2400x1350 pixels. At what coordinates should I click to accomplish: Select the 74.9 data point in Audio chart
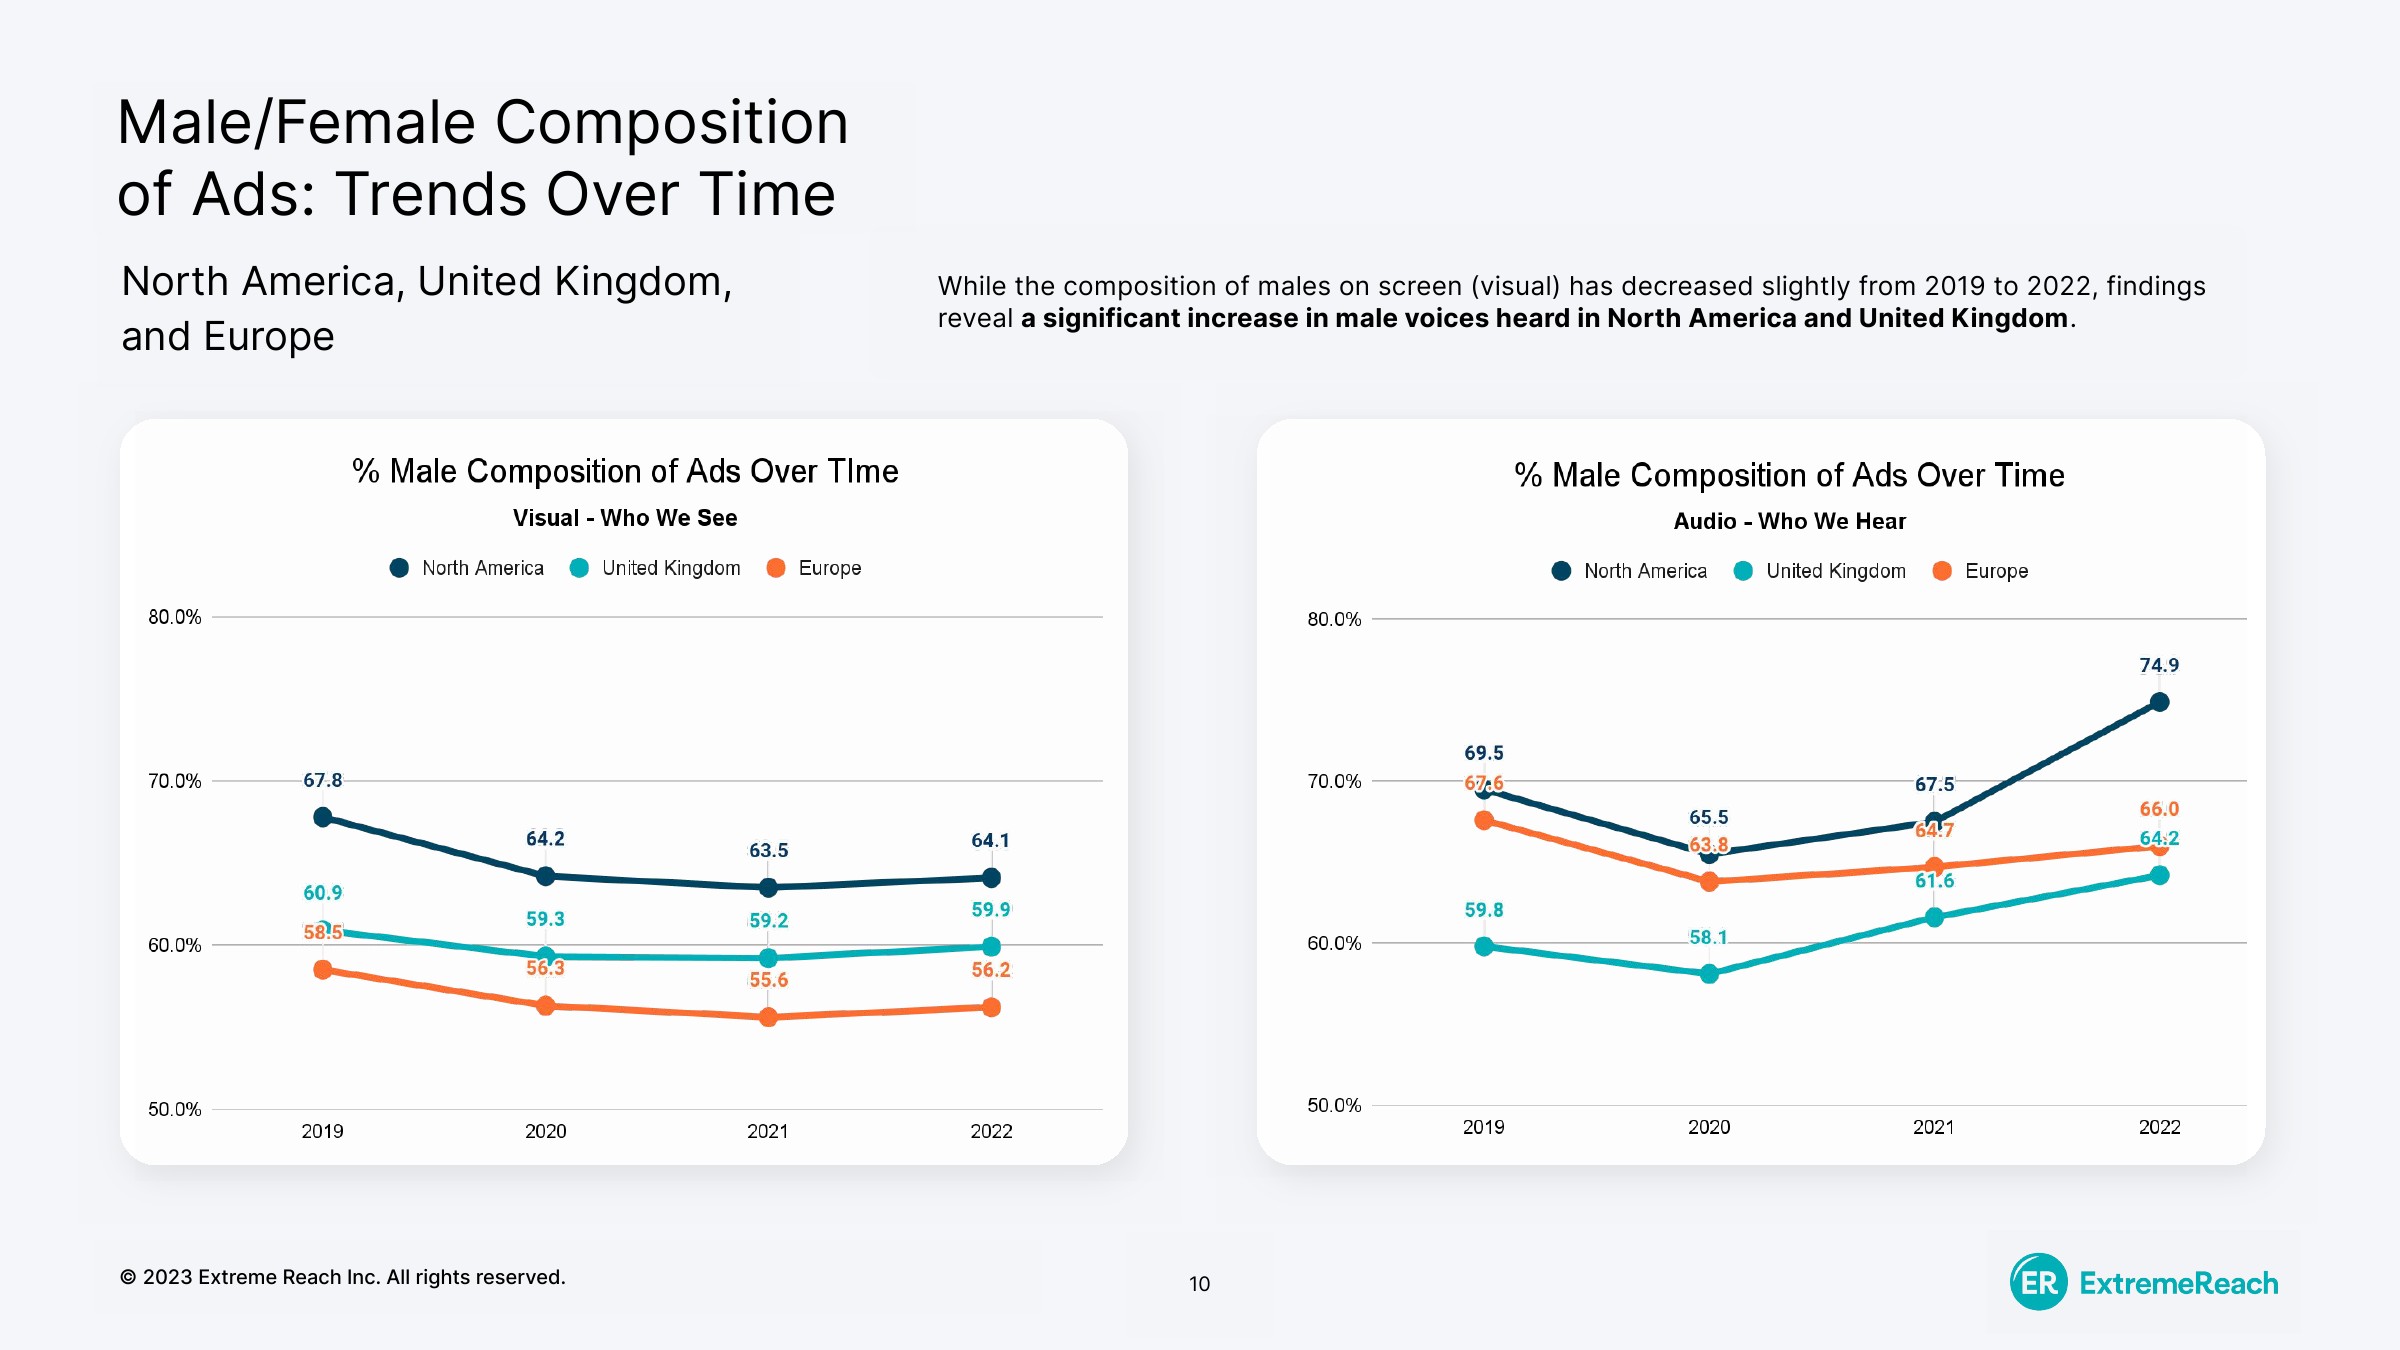[x=2159, y=702]
